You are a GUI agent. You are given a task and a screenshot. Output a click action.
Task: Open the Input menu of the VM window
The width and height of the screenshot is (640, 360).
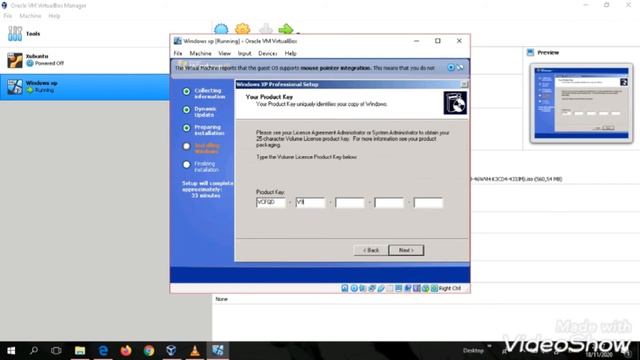pyautogui.click(x=244, y=53)
